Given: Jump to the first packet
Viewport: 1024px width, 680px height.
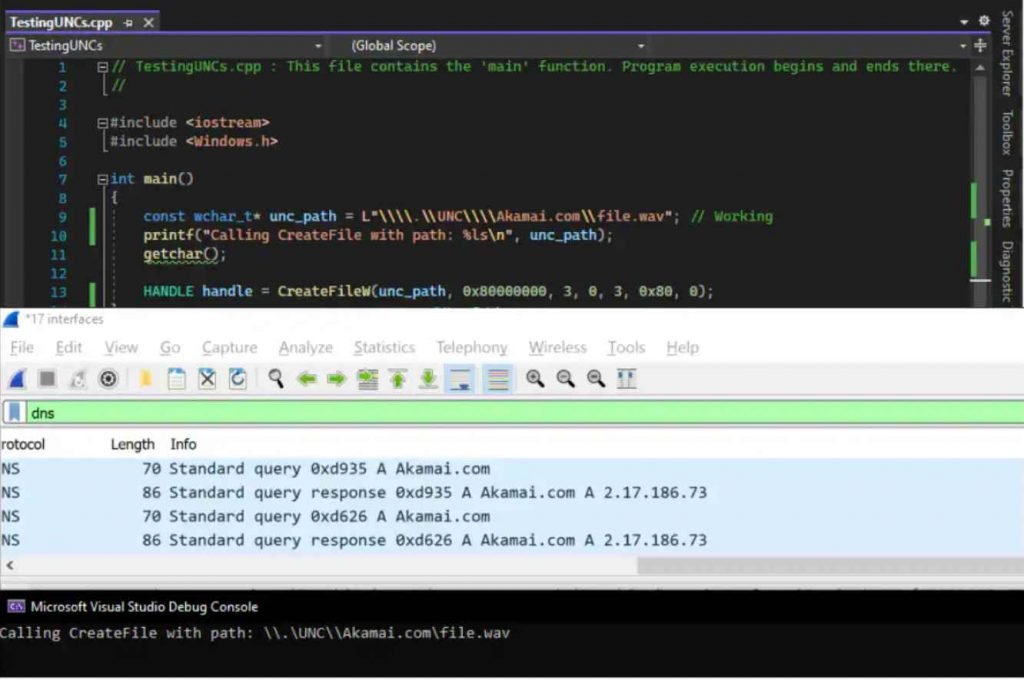Looking at the screenshot, I should pyautogui.click(x=398, y=379).
